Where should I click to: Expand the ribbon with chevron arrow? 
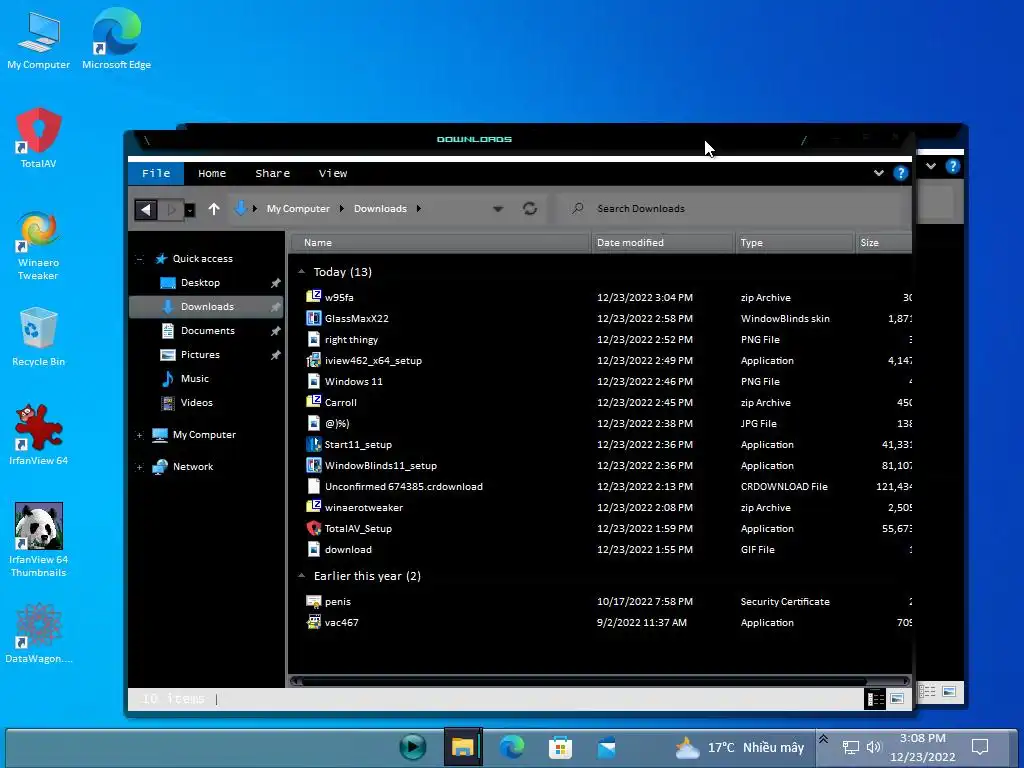[x=878, y=173]
